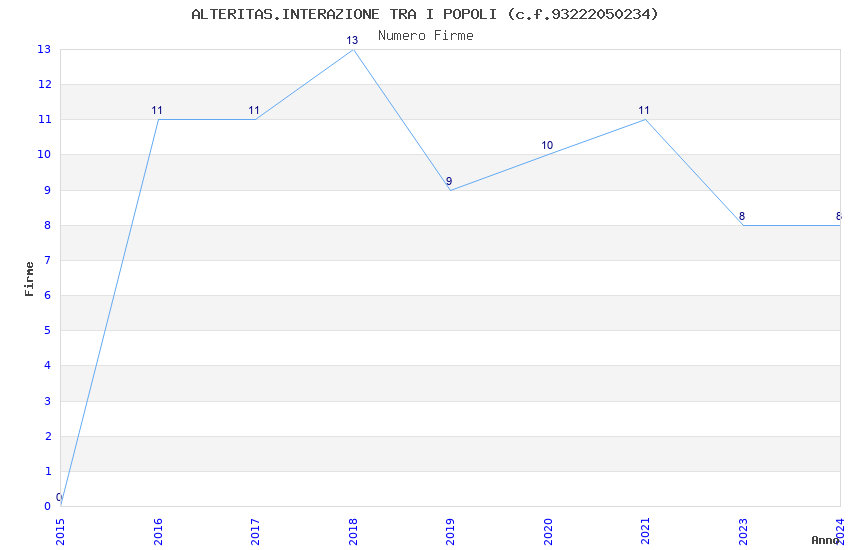Image resolution: width=850 pixels, height=550 pixels.
Task: Select the 2018 x-axis year label
Action: click(x=353, y=532)
